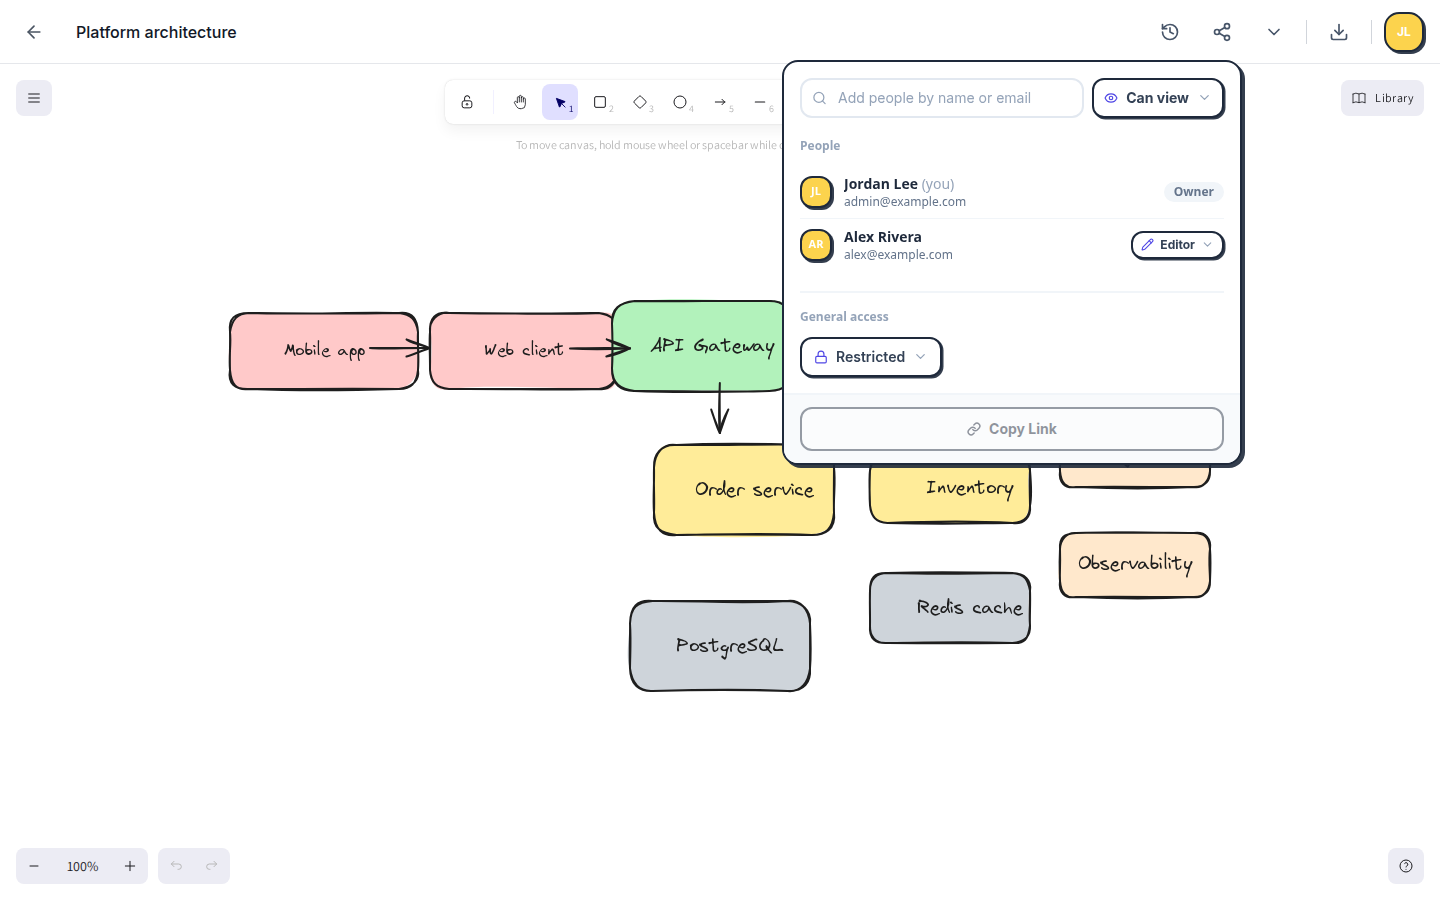Choose the Selection arrow tool

click(560, 102)
